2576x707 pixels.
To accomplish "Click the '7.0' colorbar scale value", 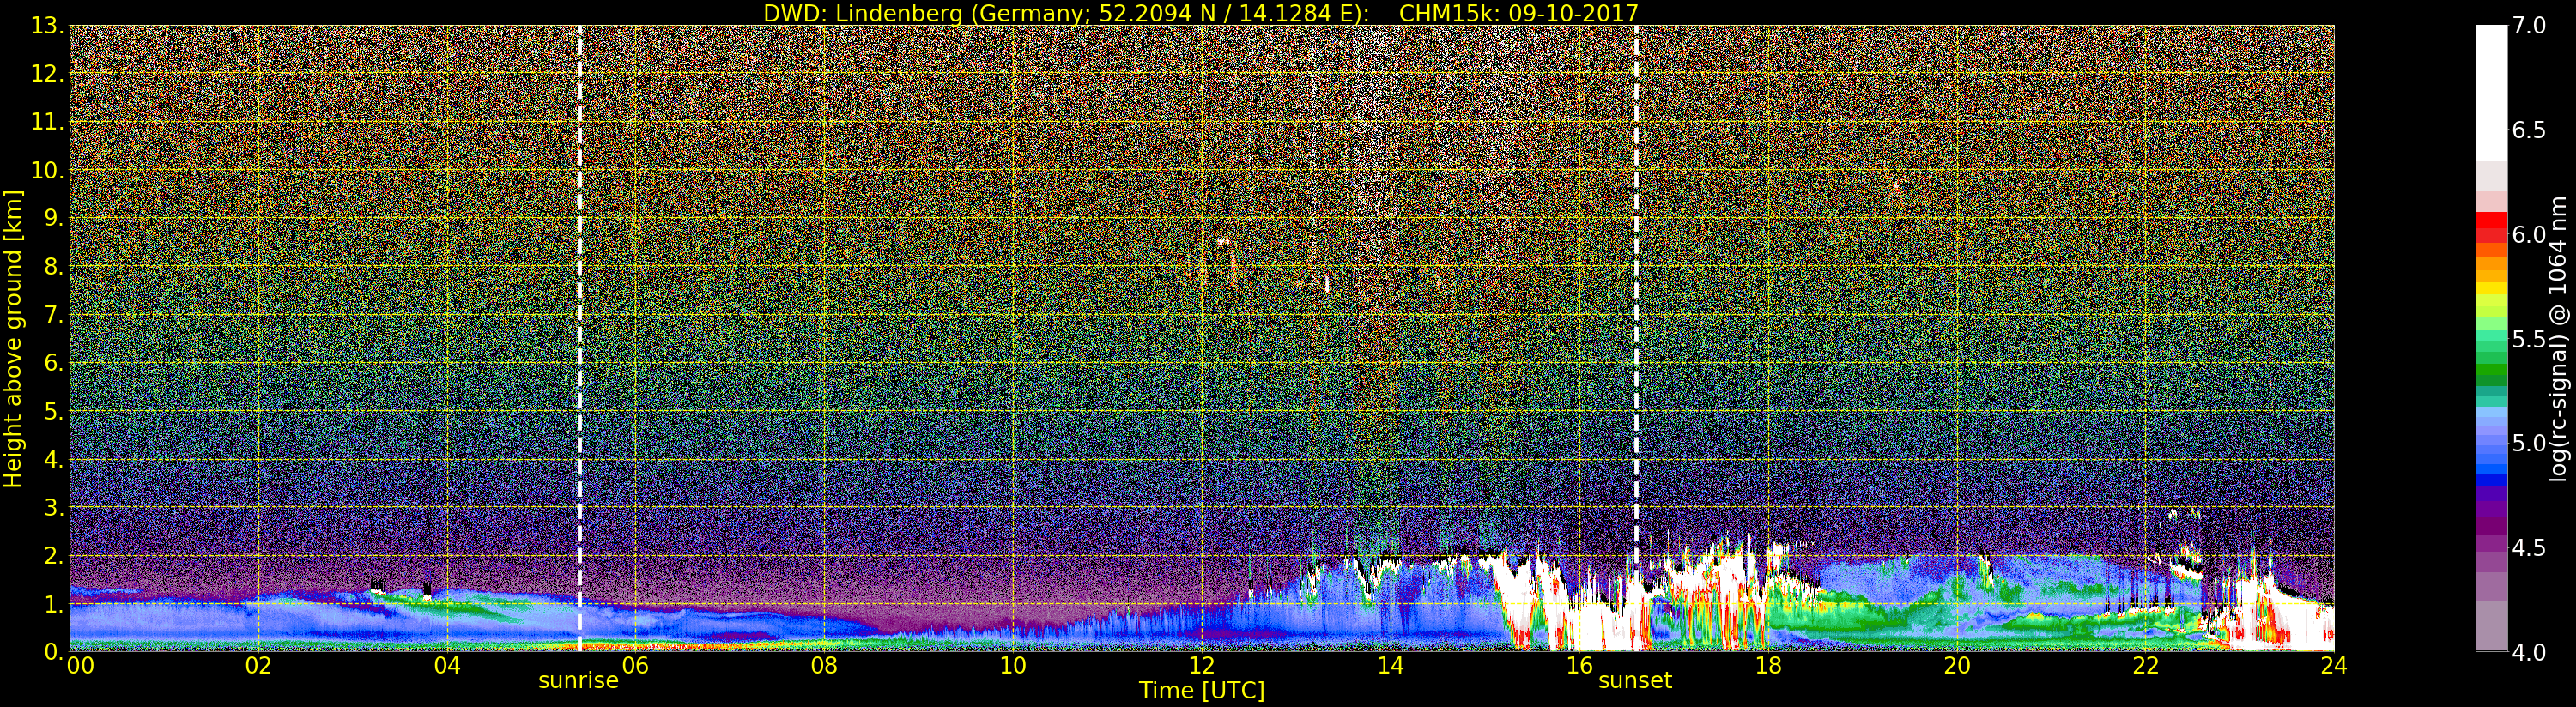I will 2528,26.
